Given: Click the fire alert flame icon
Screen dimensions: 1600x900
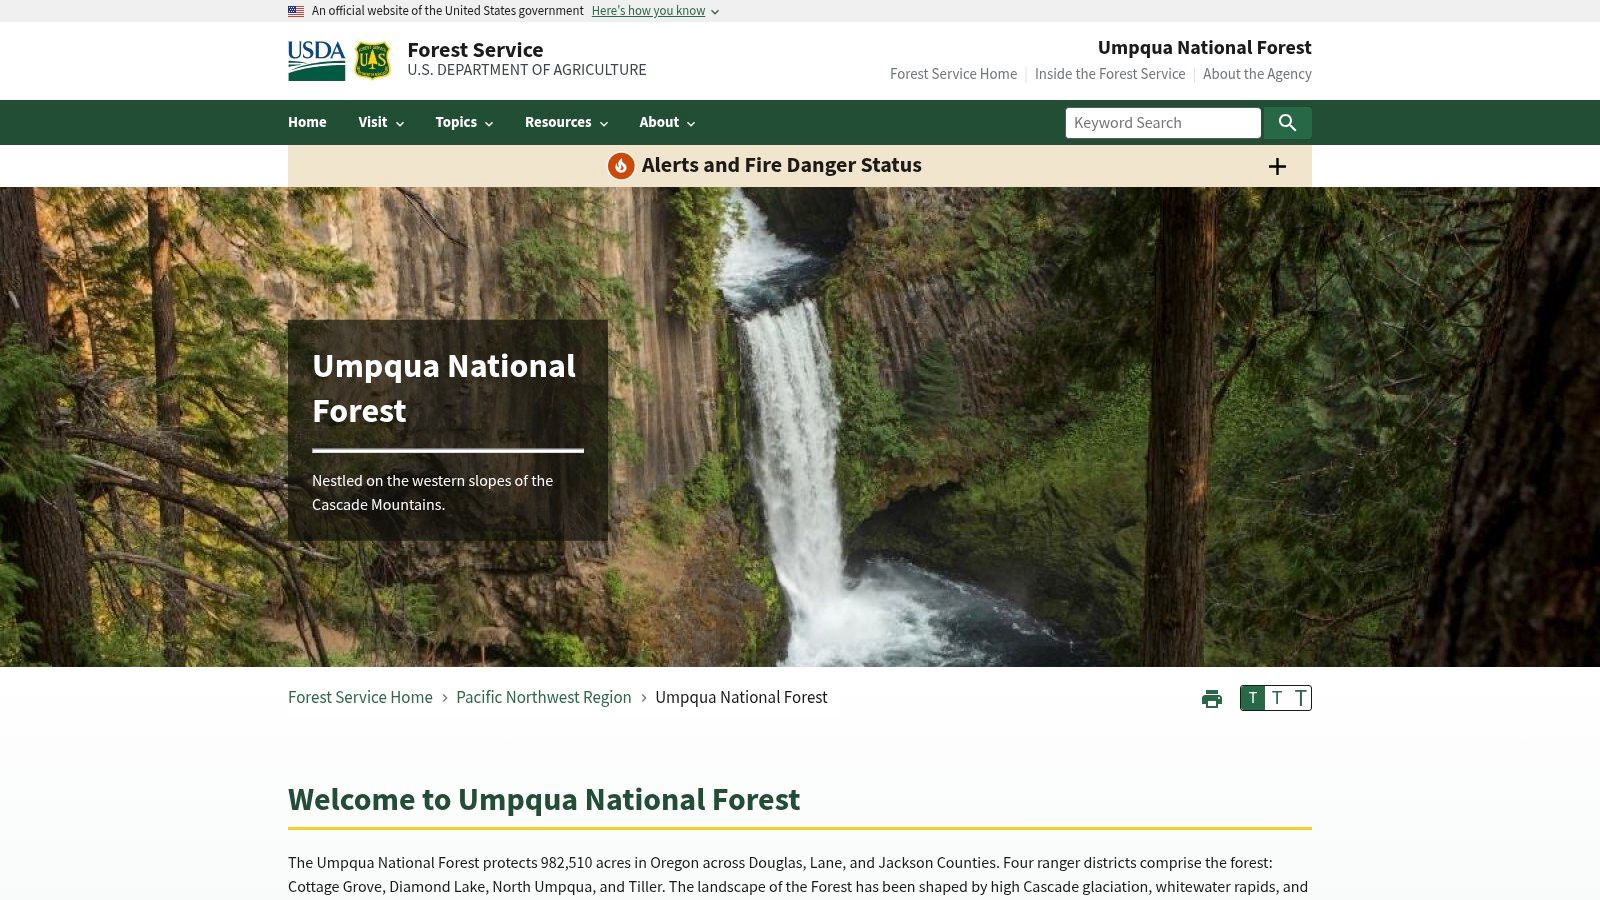Looking at the screenshot, I should [621, 166].
